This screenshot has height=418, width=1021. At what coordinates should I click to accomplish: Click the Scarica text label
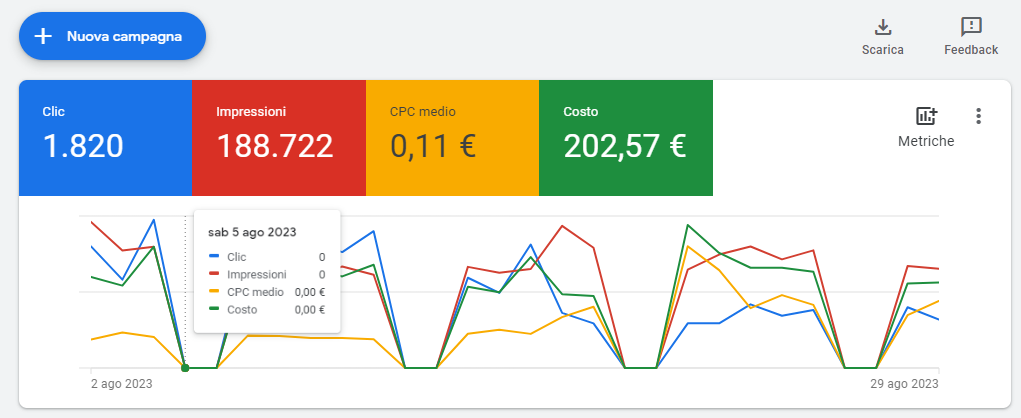[883, 50]
